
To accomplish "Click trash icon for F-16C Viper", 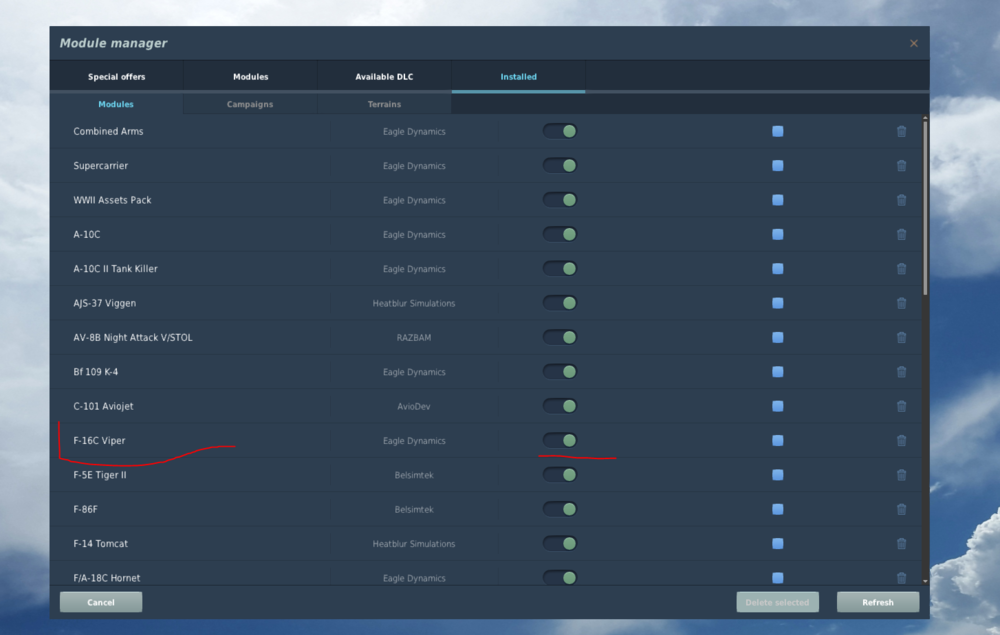I will 901,441.
